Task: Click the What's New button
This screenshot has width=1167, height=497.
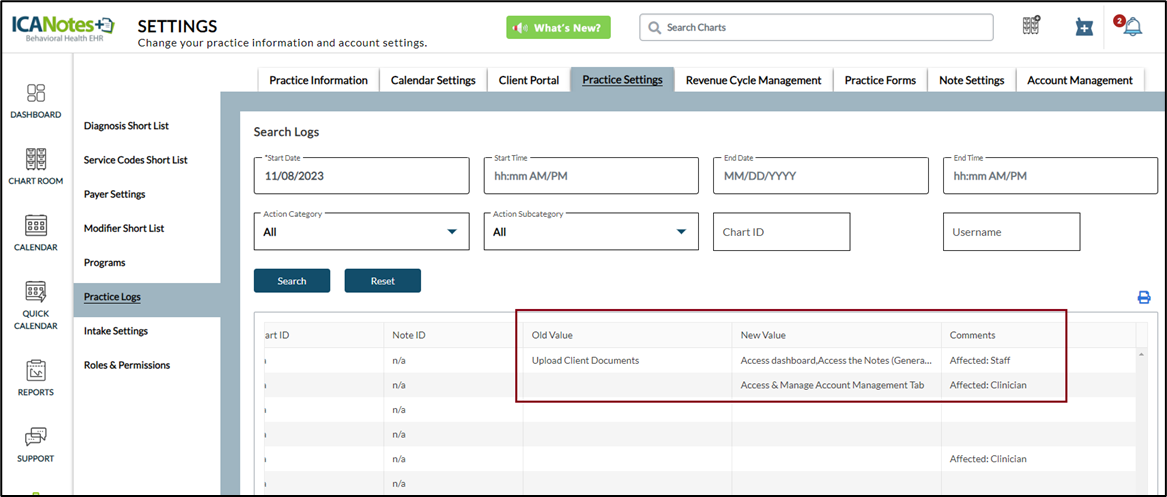Action: (x=558, y=28)
